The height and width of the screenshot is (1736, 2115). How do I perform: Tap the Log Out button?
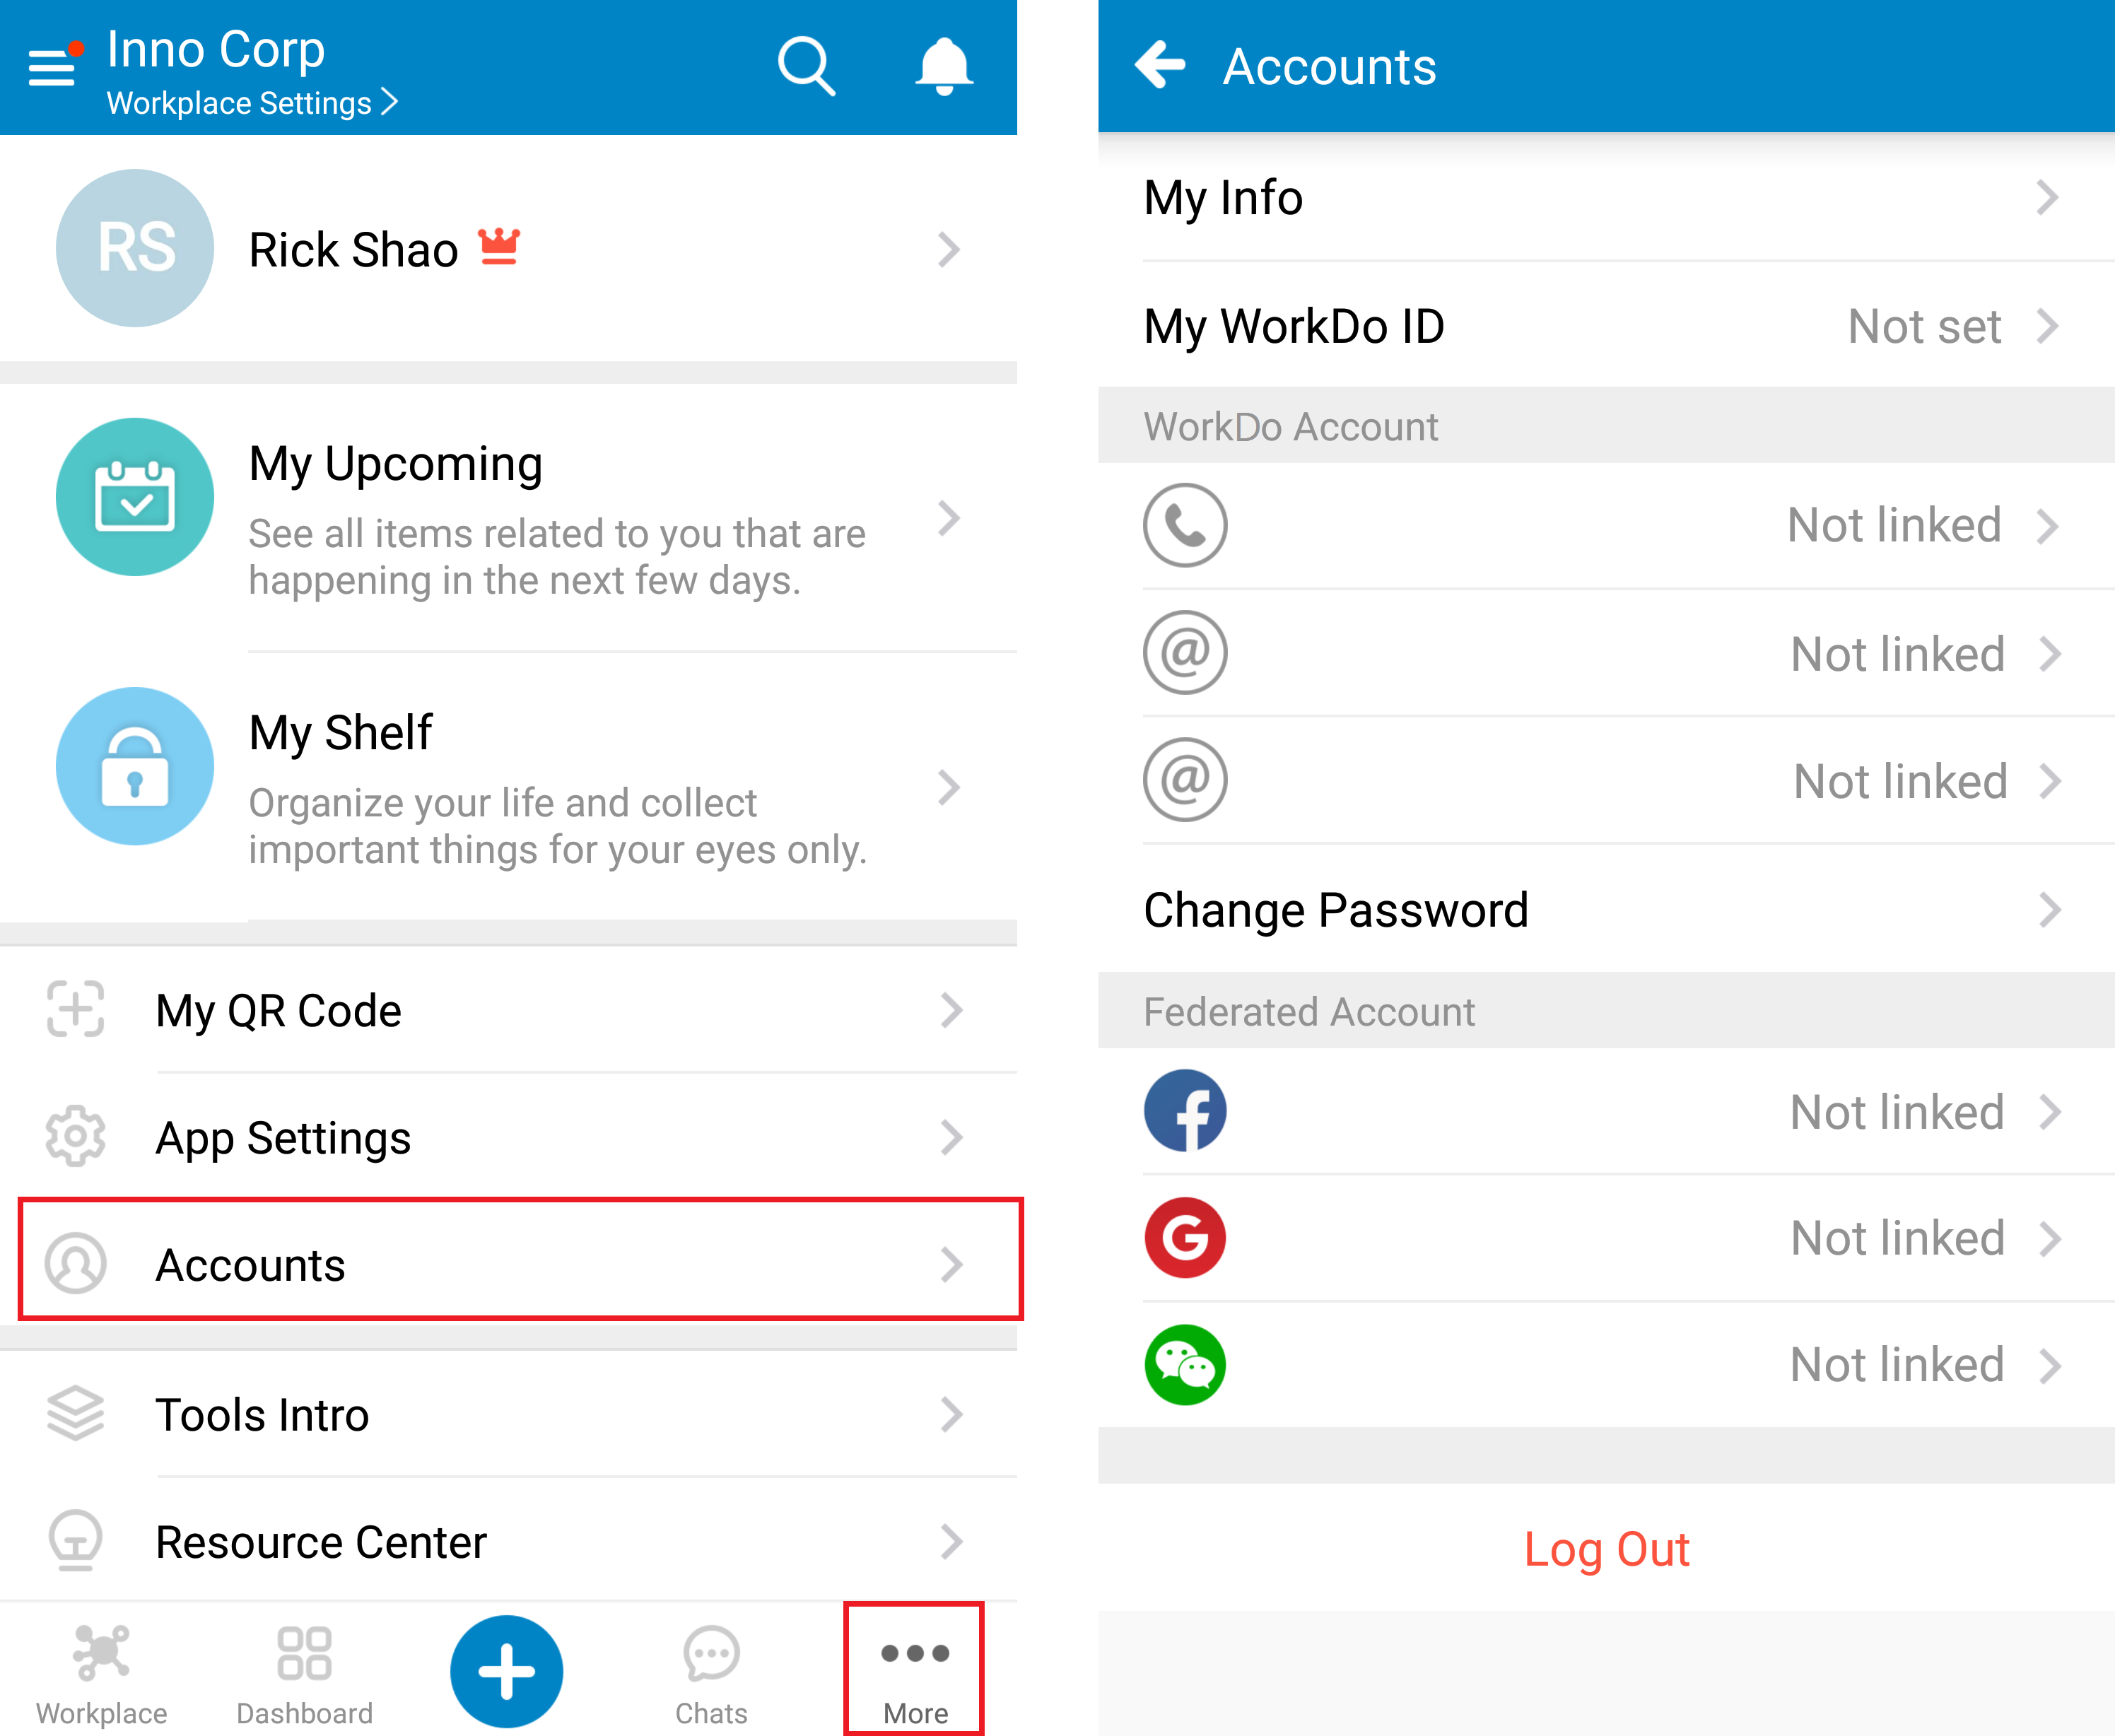(1606, 1549)
